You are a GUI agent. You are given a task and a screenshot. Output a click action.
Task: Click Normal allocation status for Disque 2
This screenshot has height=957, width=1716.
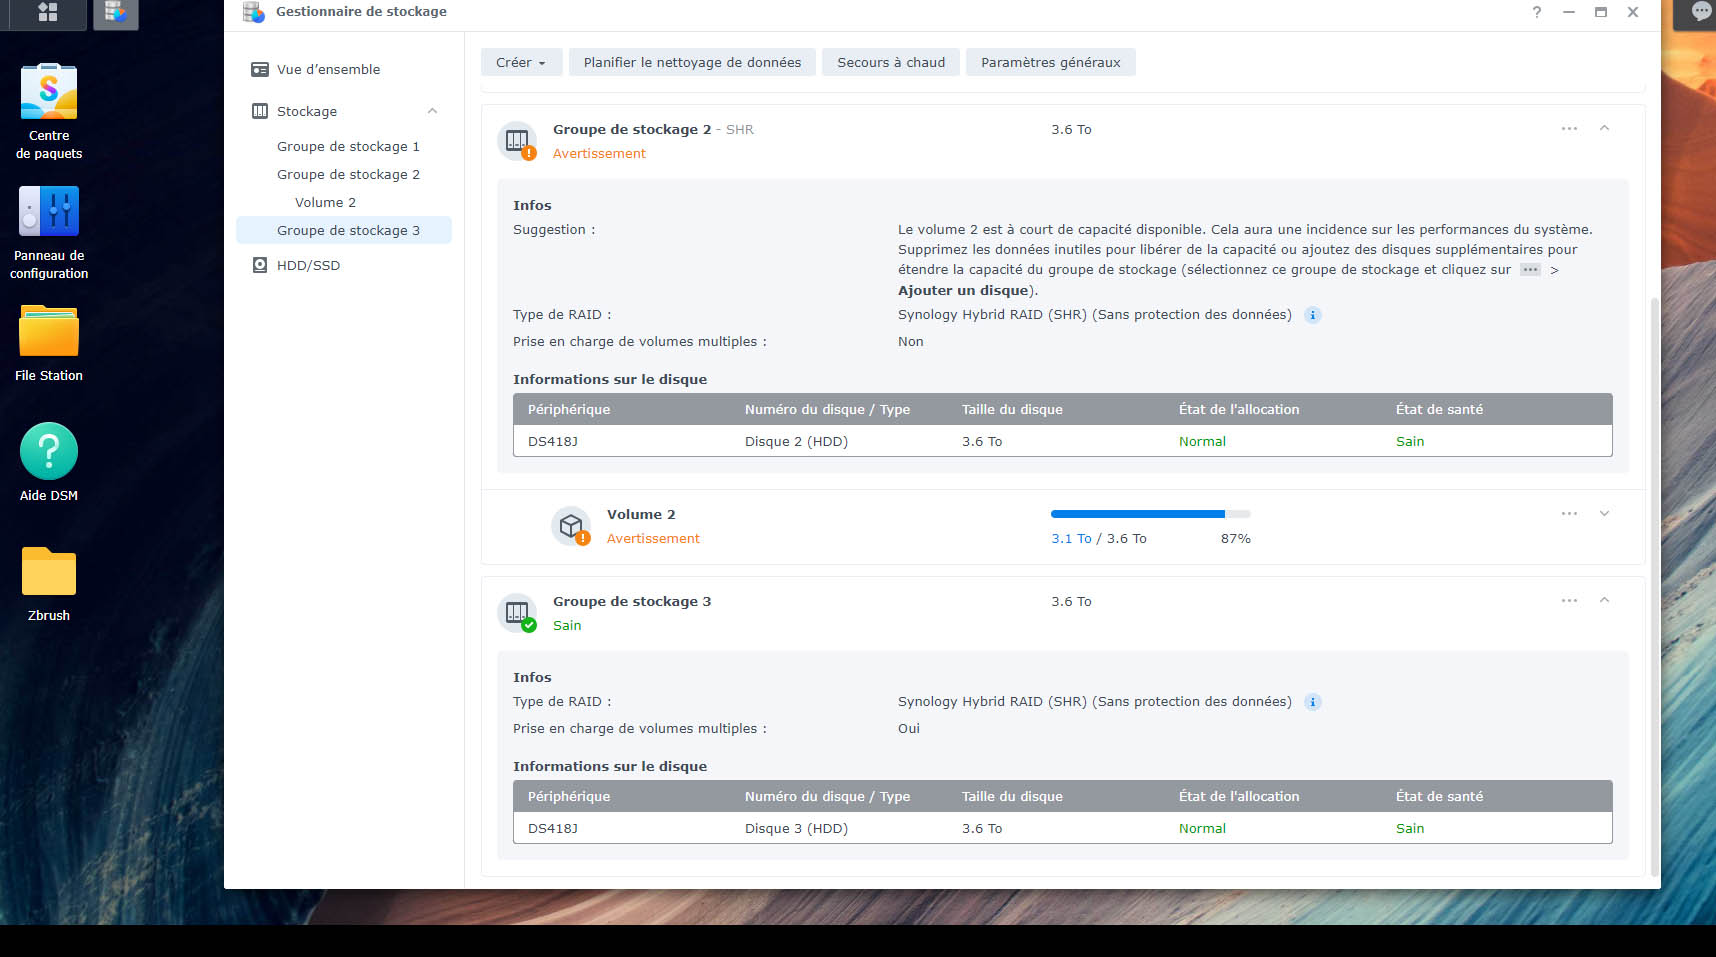(x=1202, y=441)
